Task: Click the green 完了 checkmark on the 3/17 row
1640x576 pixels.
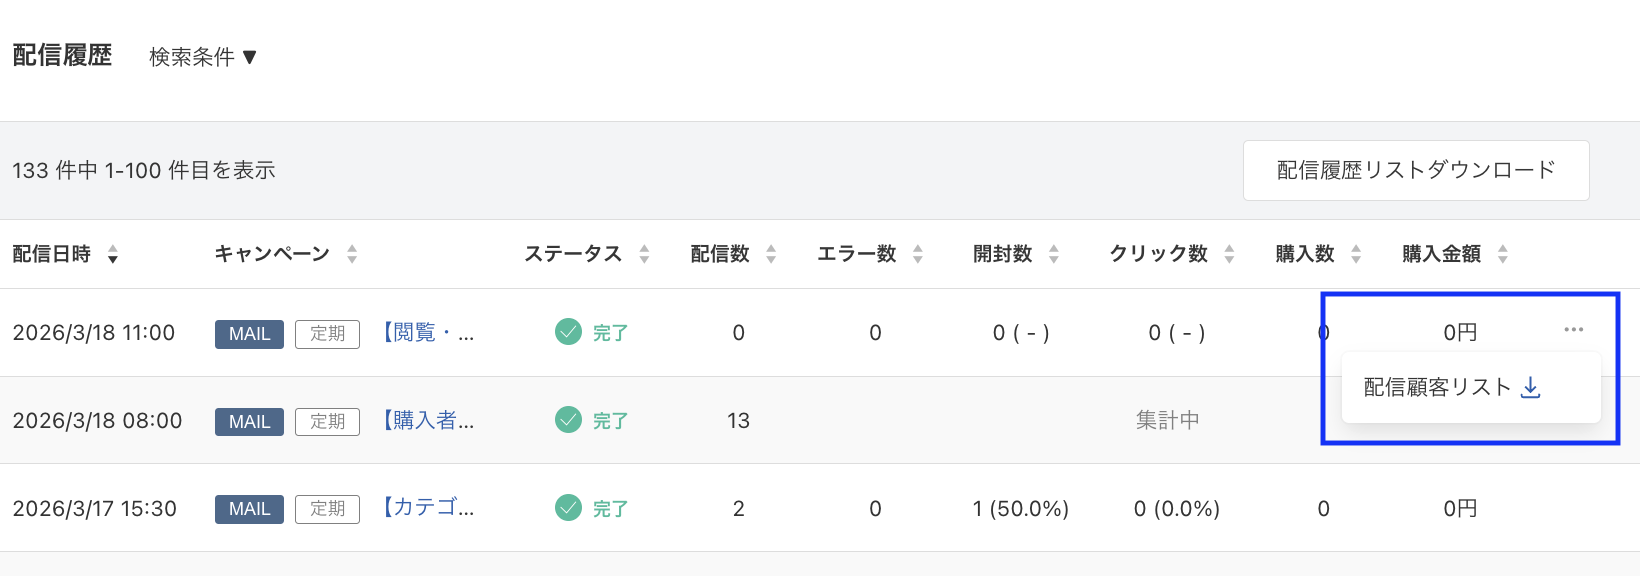Action: pos(567,508)
